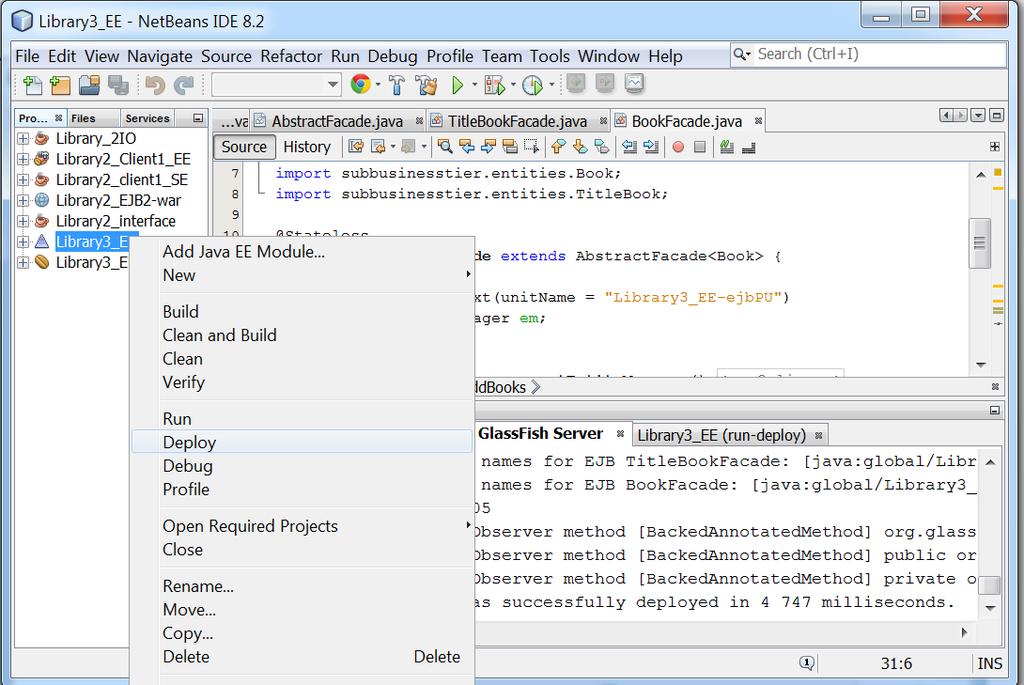The image size is (1024, 685).
Task: Click the INS insert mode indicator
Action: pyautogui.click(x=989, y=663)
